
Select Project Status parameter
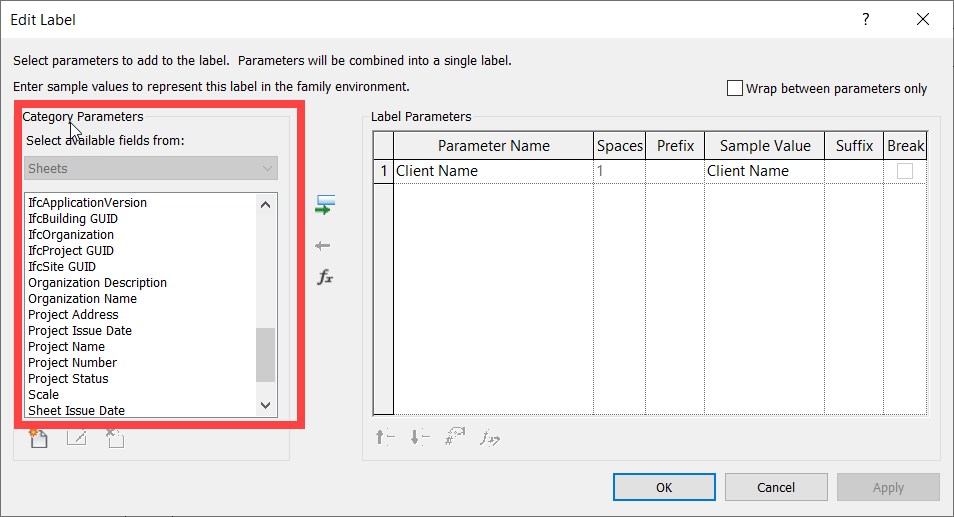[x=68, y=378]
